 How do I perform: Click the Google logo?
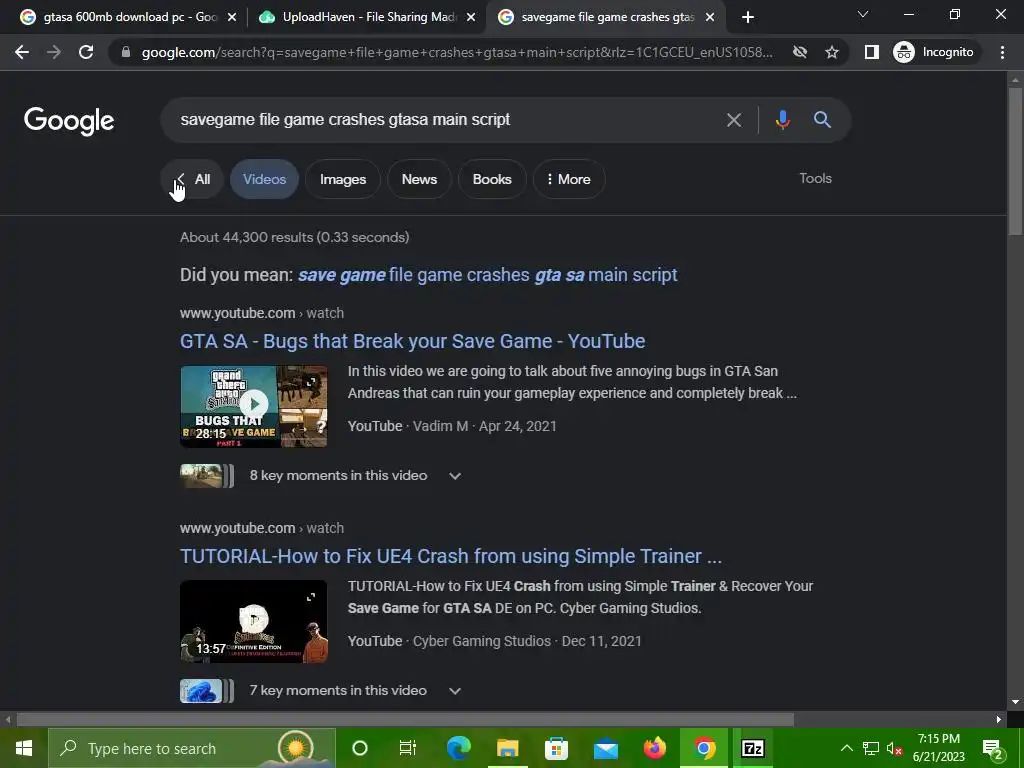[x=69, y=121]
